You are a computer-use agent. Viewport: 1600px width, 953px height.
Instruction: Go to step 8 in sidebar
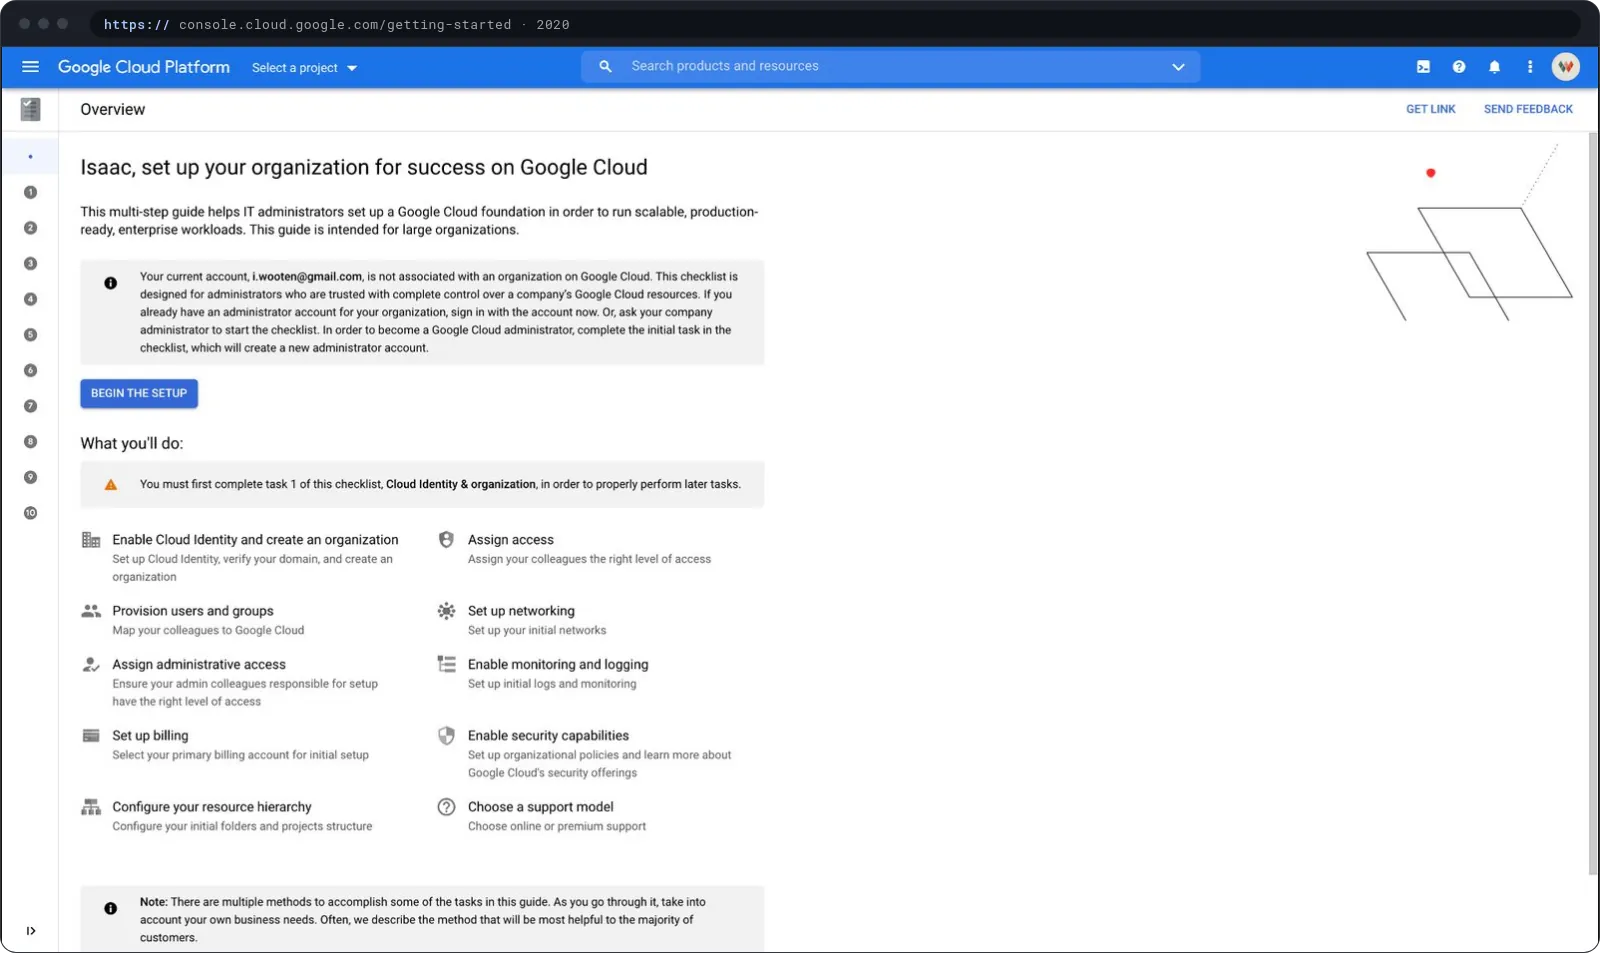point(30,442)
